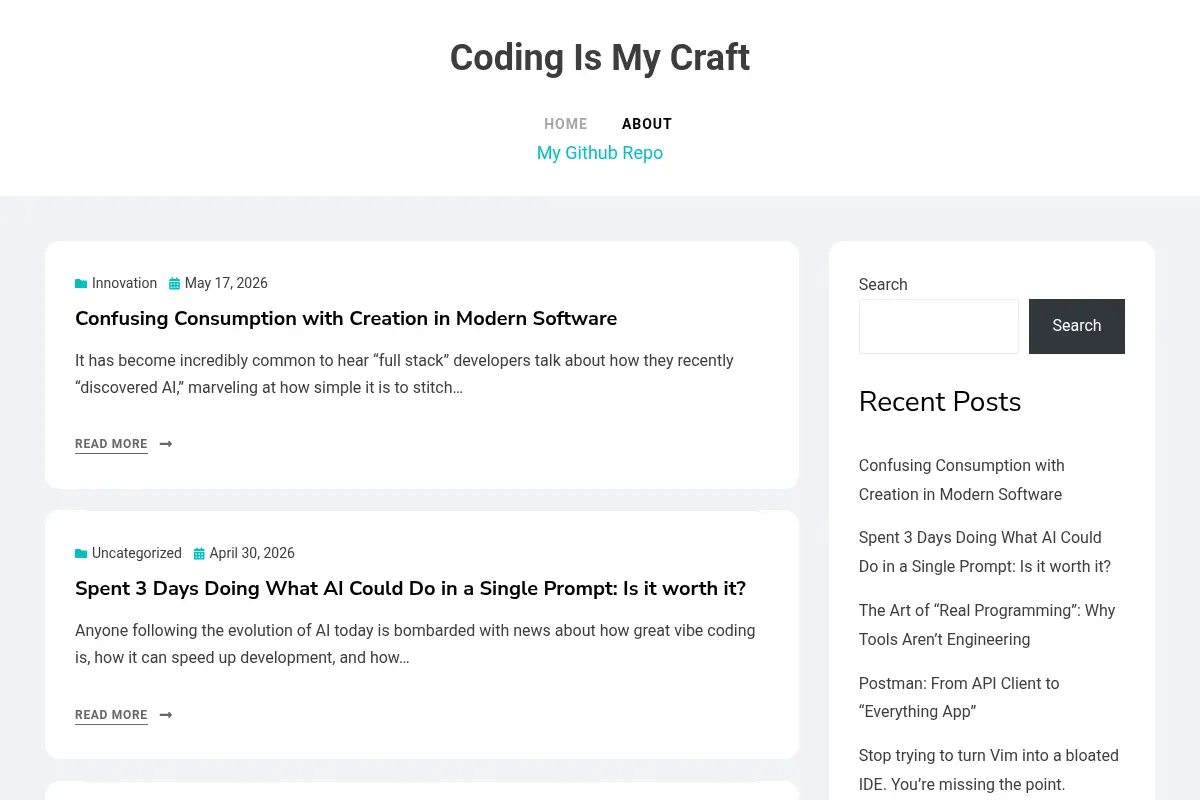Open recent post The Art of Real Programming
This screenshot has width=1200, height=800.
(987, 625)
